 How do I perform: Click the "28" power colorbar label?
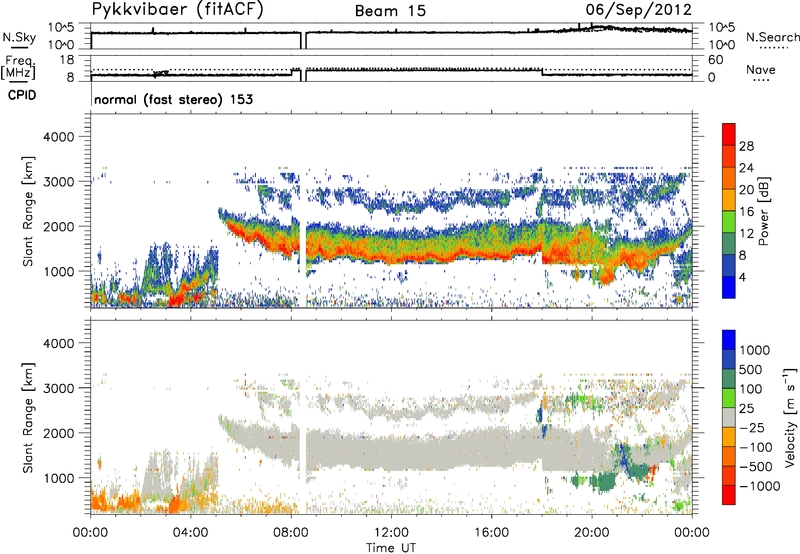tap(746, 146)
